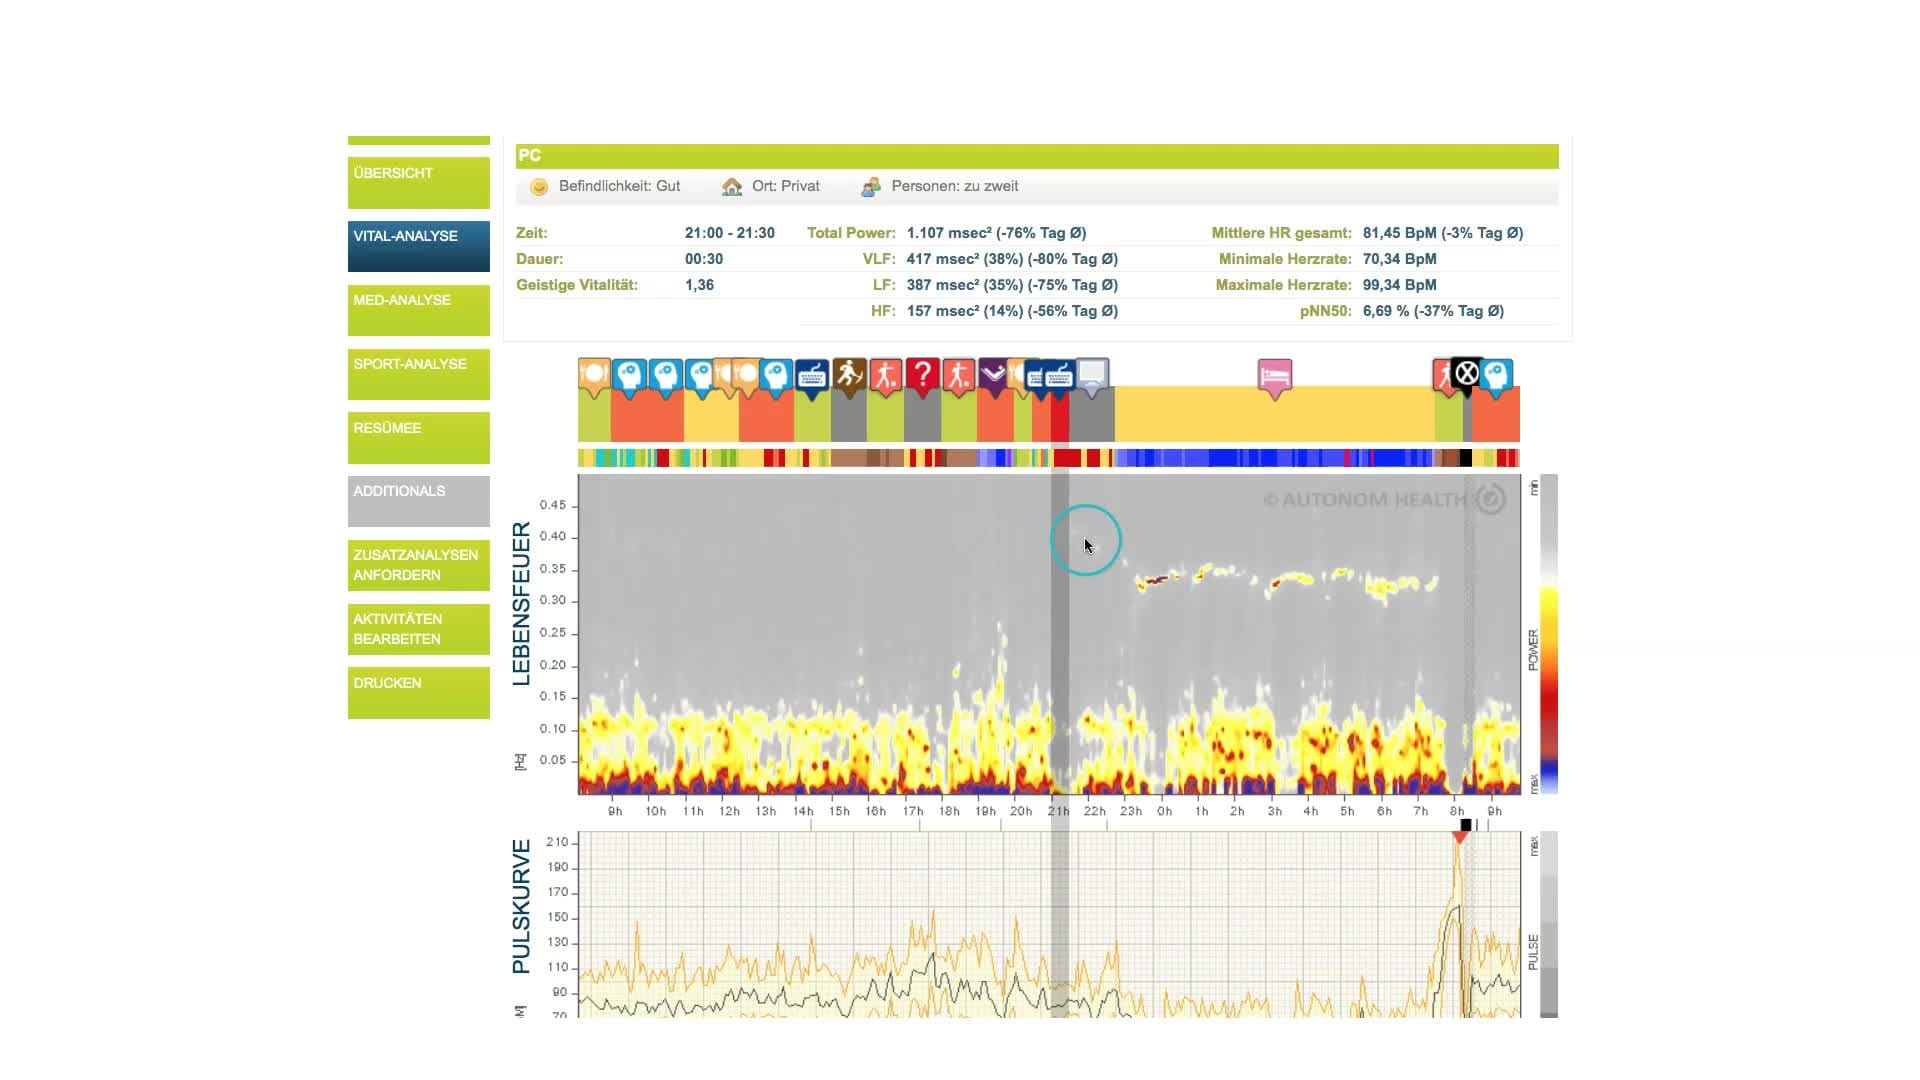Go to the RESÜMEE page

point(418,437)
